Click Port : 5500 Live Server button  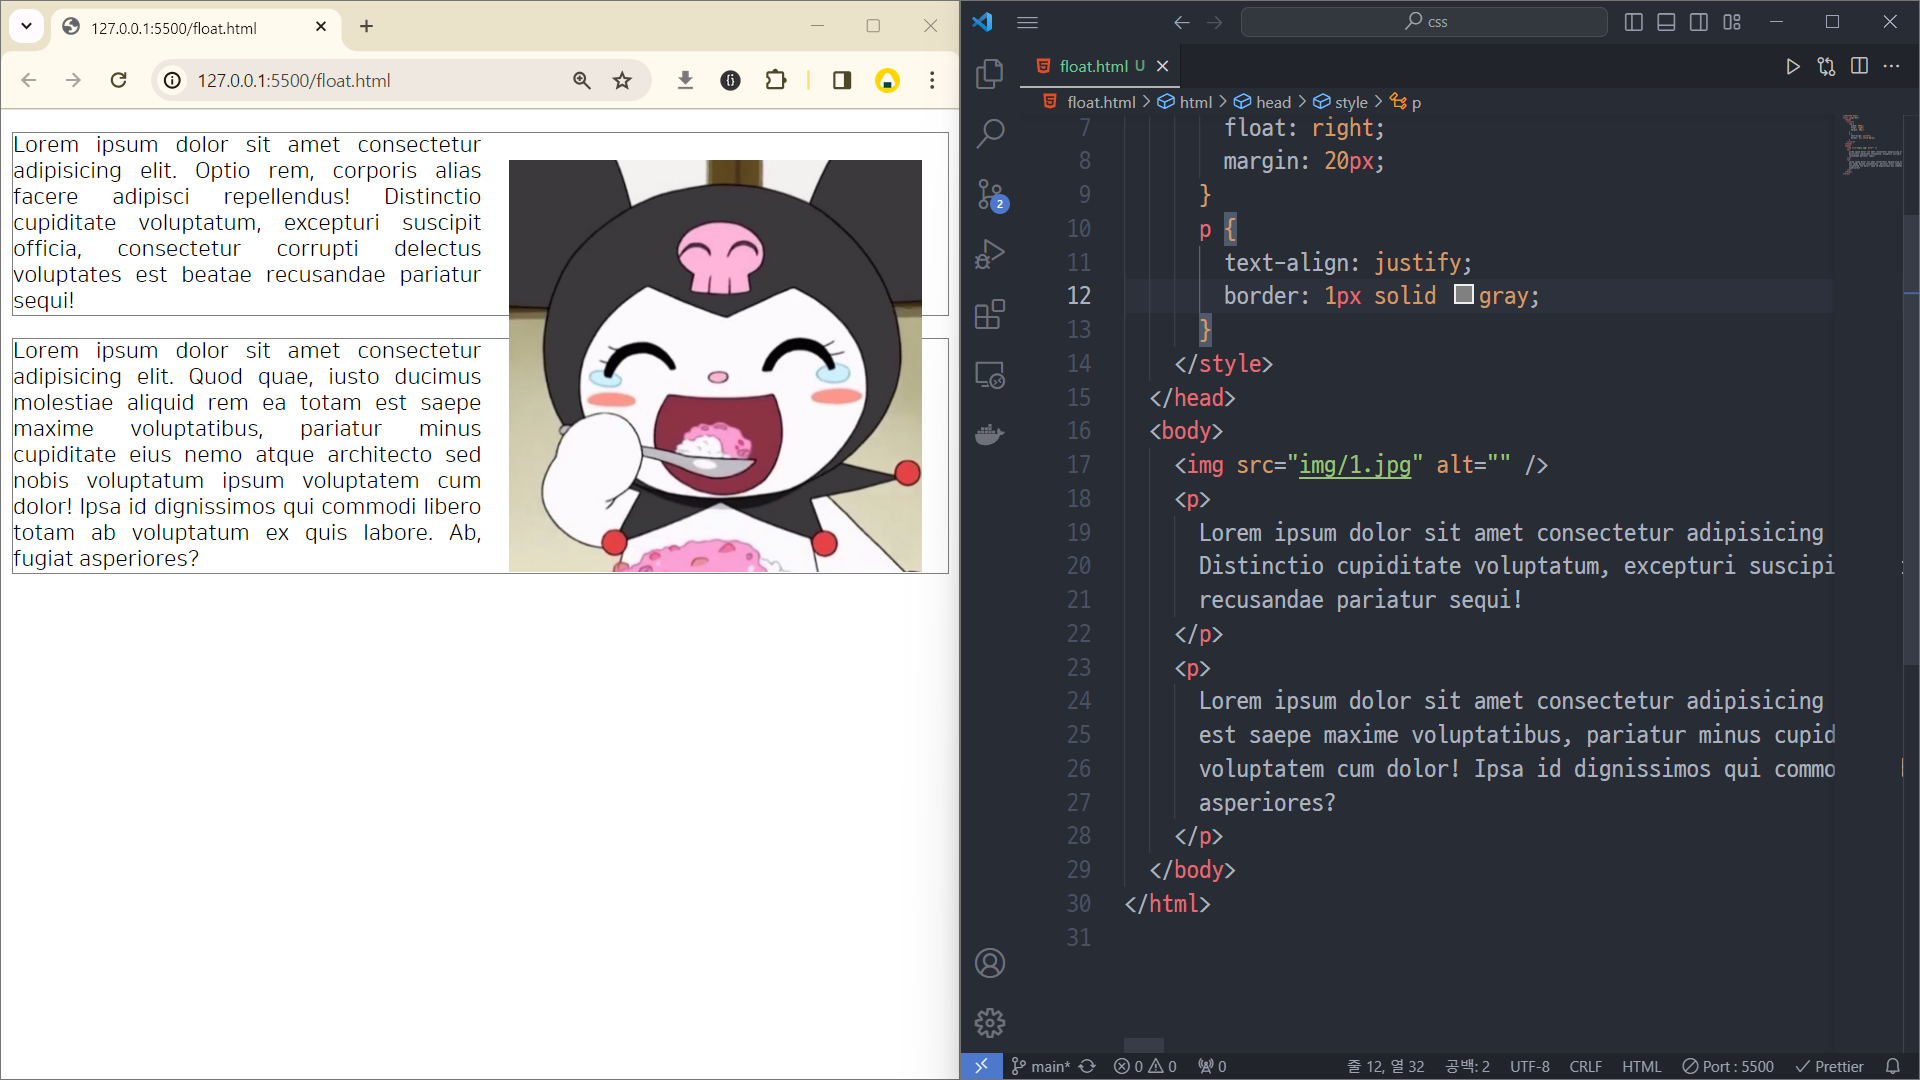(1728, 1066)
